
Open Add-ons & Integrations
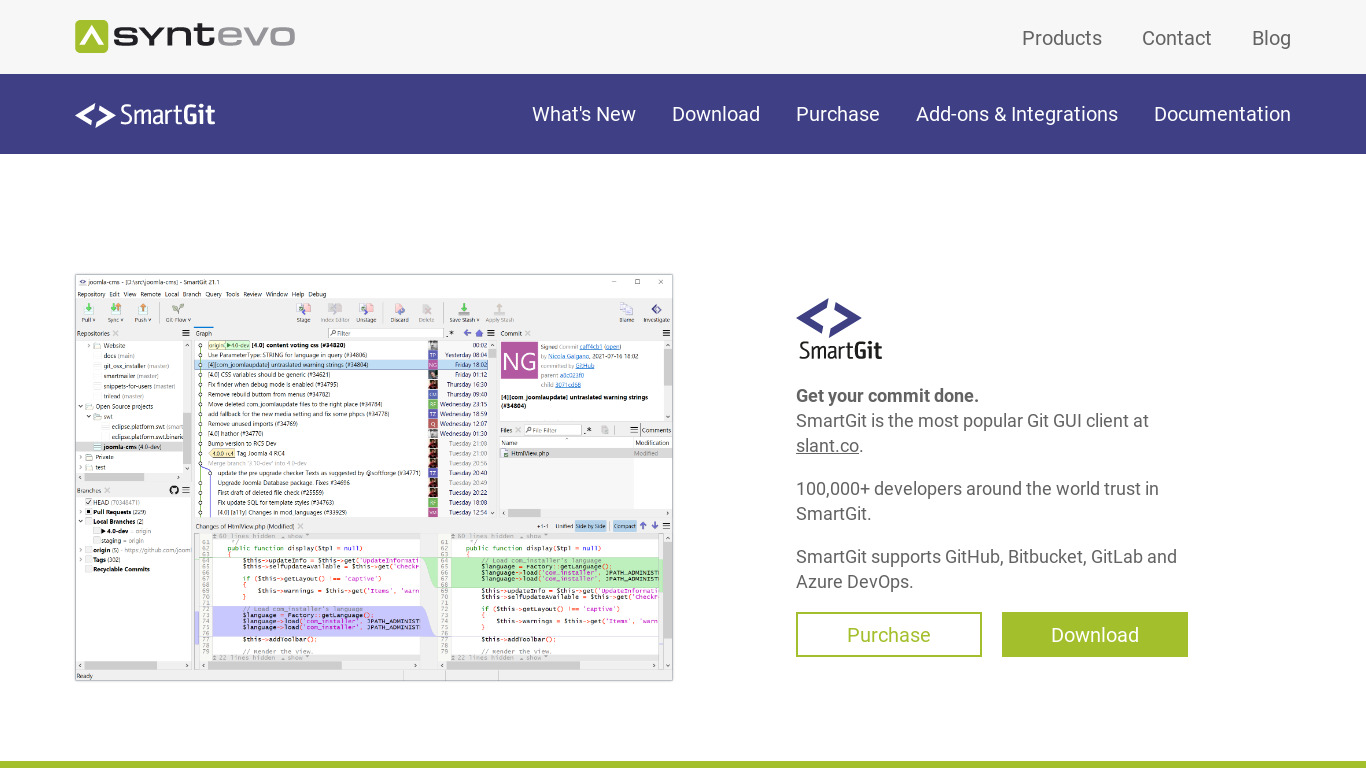(x=1017, y=114)
